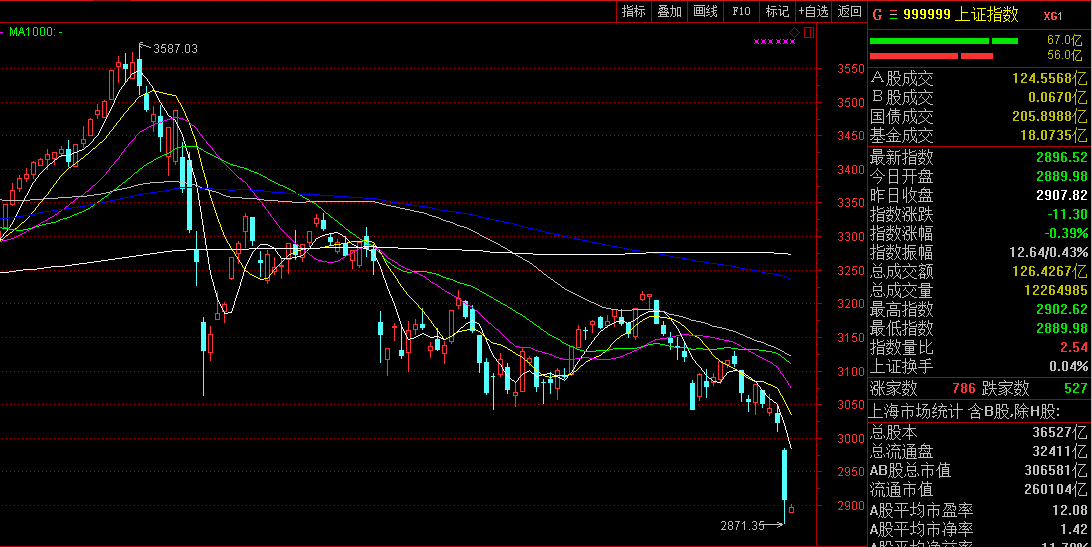Click the 指数涨跌 value -11.30
This screenshot has width=1092, height=547.
[x=1068, y=214]
